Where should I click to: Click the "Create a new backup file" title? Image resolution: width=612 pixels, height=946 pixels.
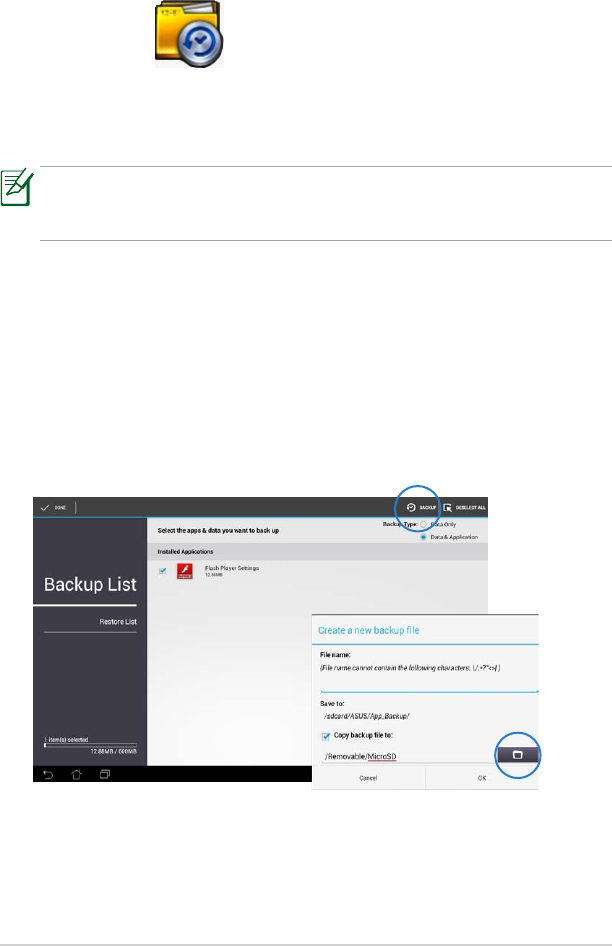[x=369, y=630]
